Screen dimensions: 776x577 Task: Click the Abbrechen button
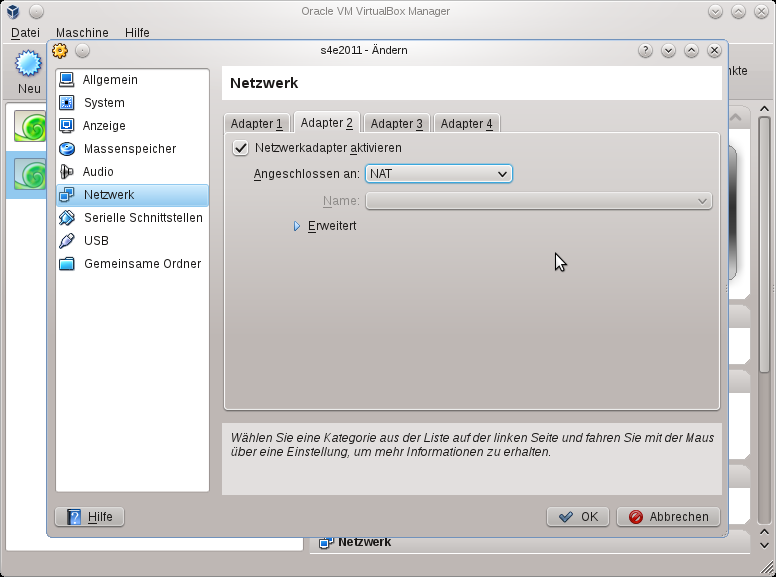[x=669, y=517]
